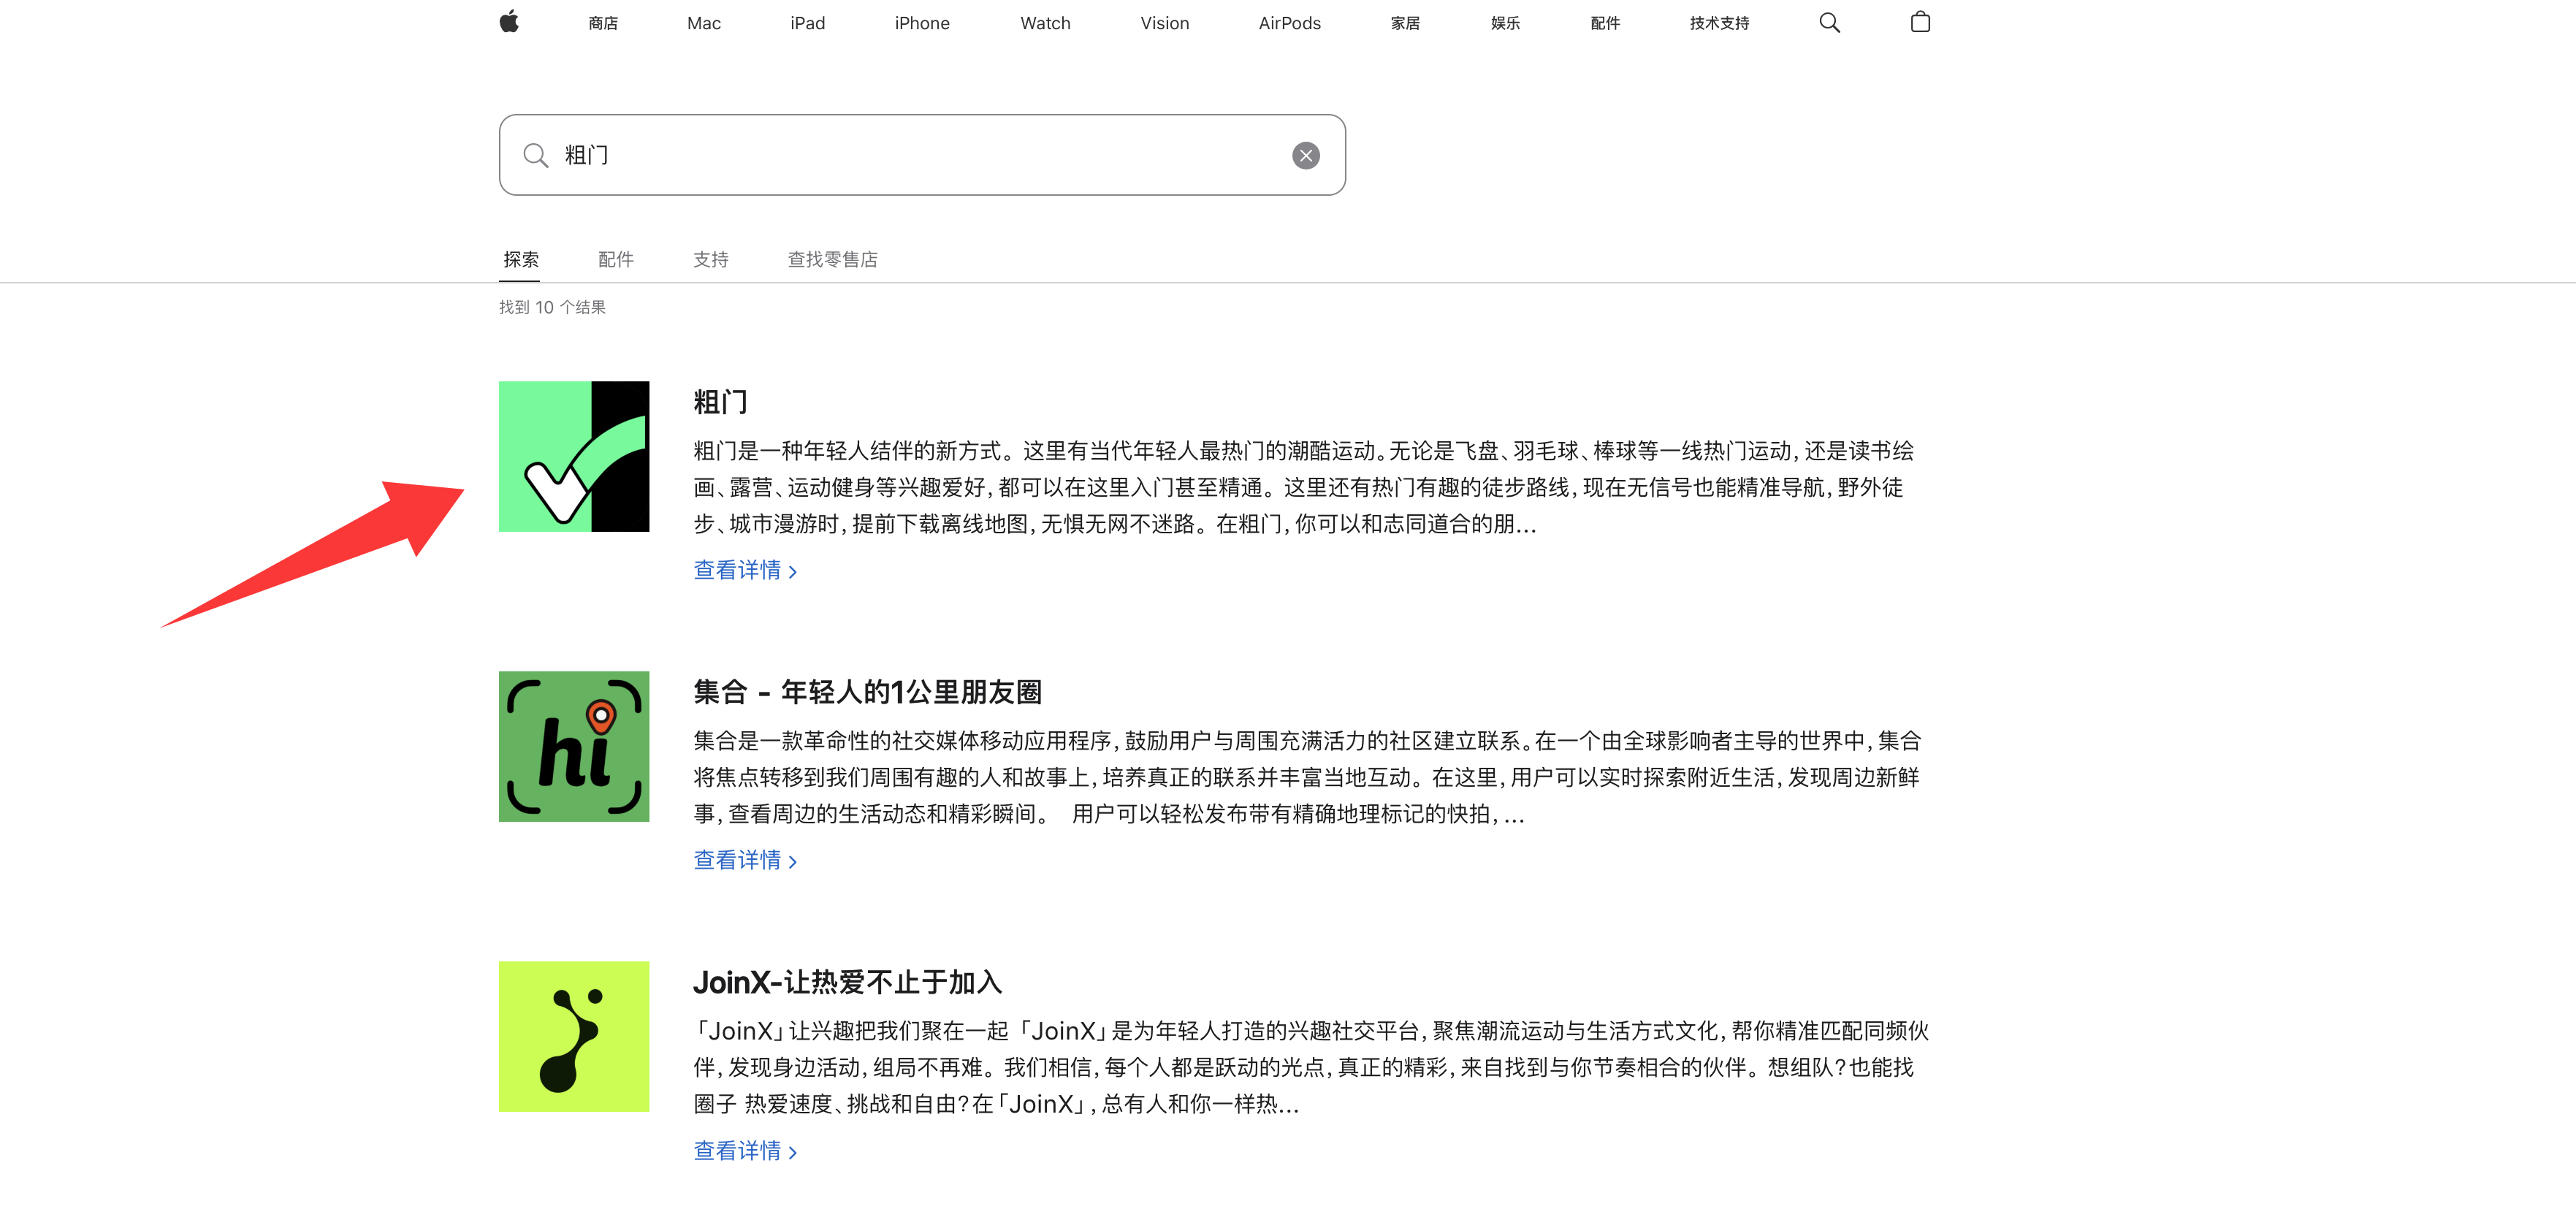Image resolution: width=2576 pixels, height=1220 pixels.
Task: Select the 支持 tab
Action: pos(711,259)
